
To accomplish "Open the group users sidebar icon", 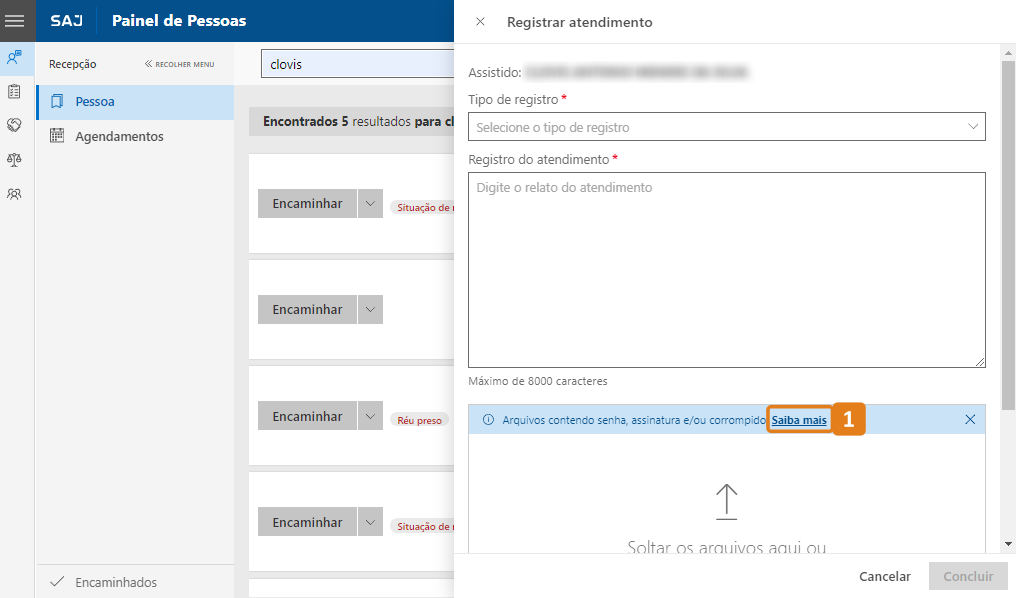I will 14,194.
